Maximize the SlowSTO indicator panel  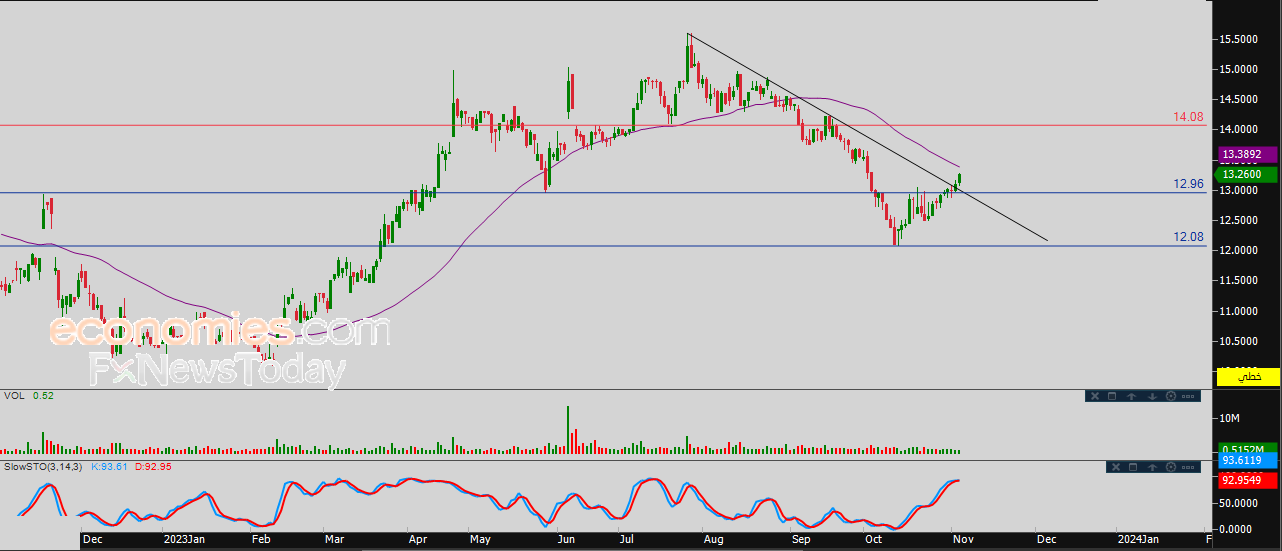pyautogui.click(x=1133, y=467)
